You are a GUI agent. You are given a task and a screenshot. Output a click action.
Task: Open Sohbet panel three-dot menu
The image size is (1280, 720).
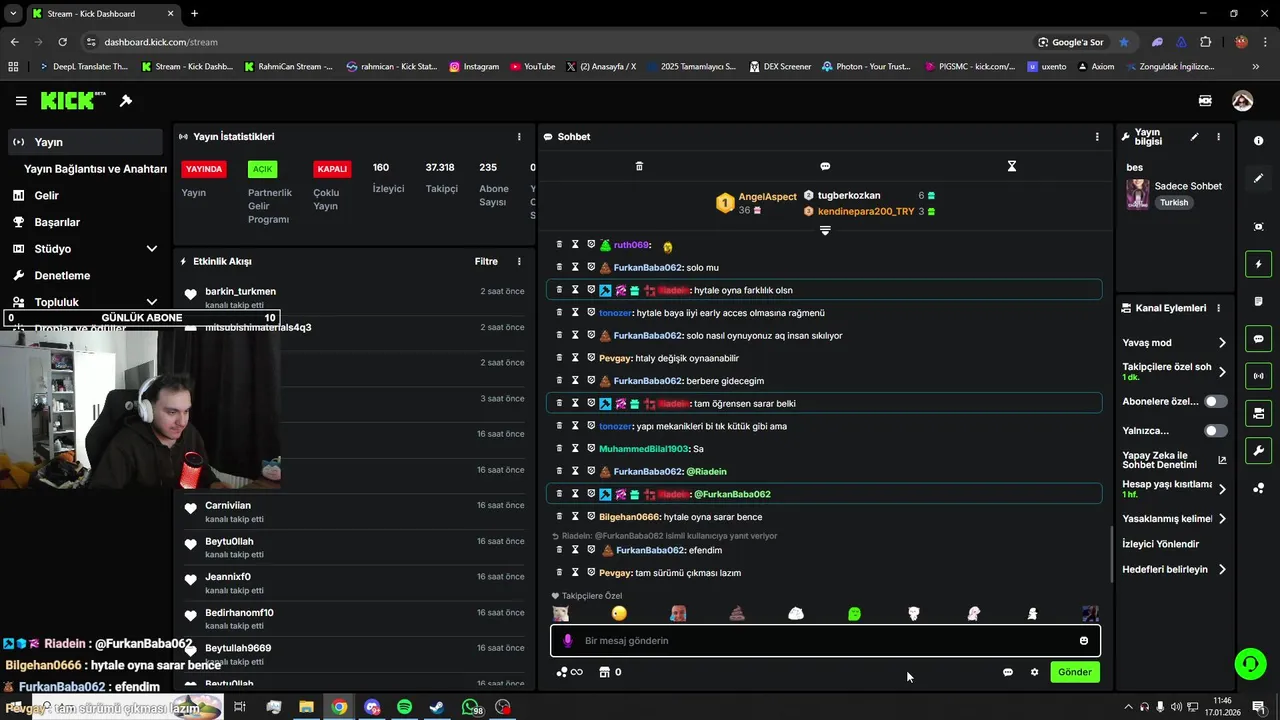(x=1097, y=136)
